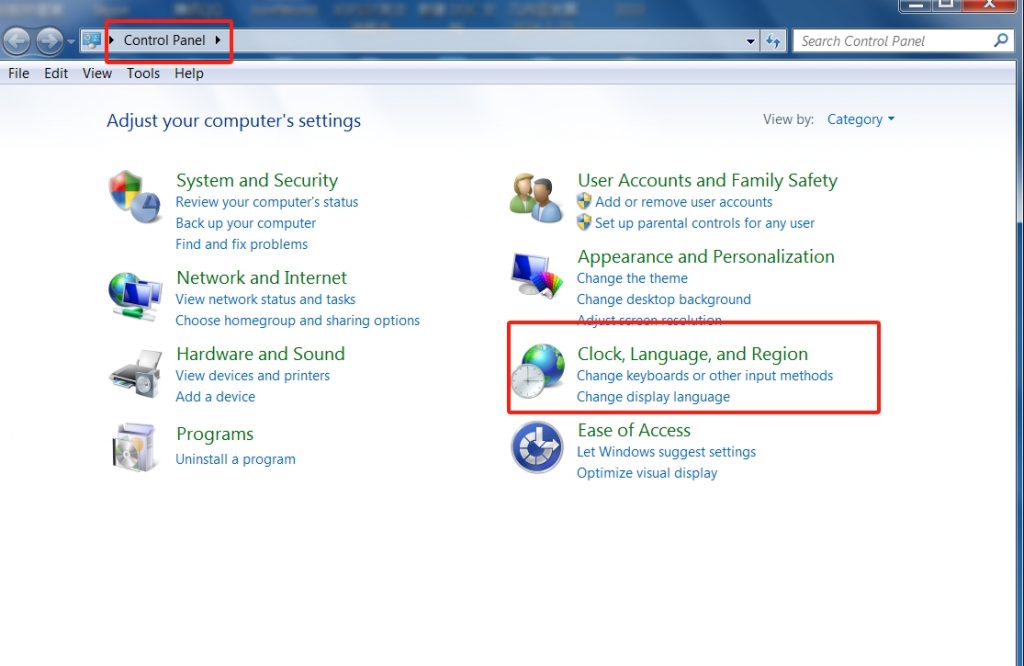The width and height of the screenshot is (1024, 666).
Task: Open User Accounts and Family Safety
Action: click(707, 180)
